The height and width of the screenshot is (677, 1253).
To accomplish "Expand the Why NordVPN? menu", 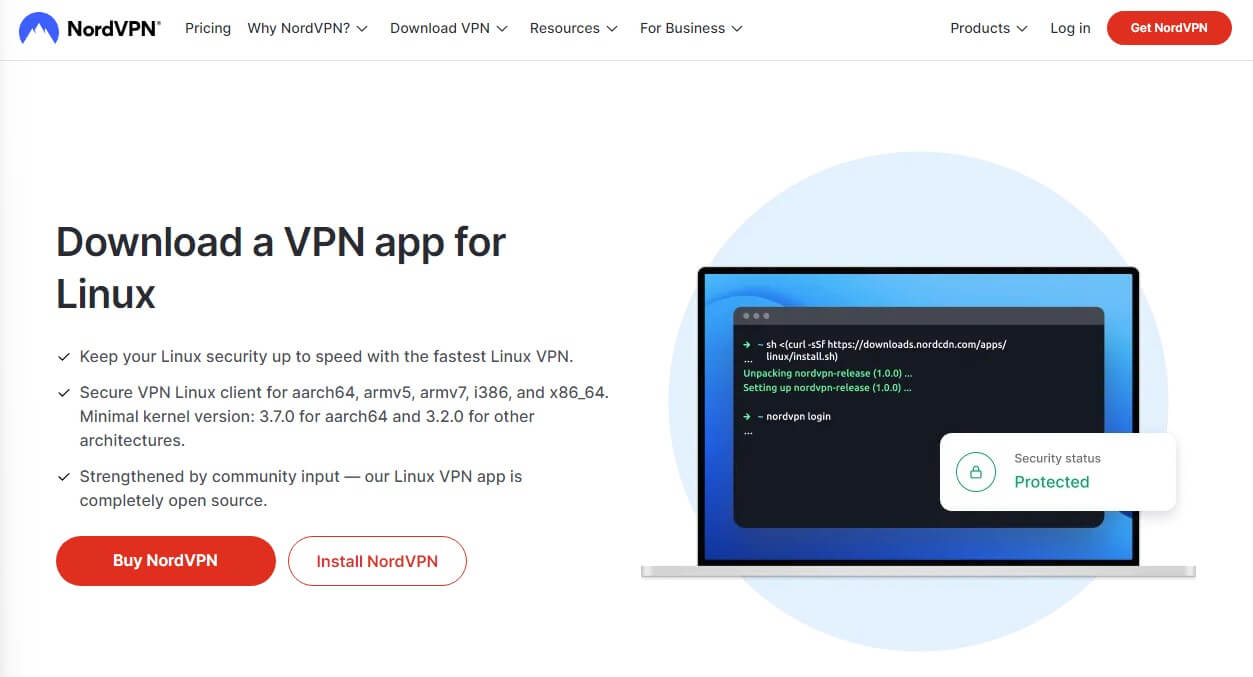I will click(308, 28).
